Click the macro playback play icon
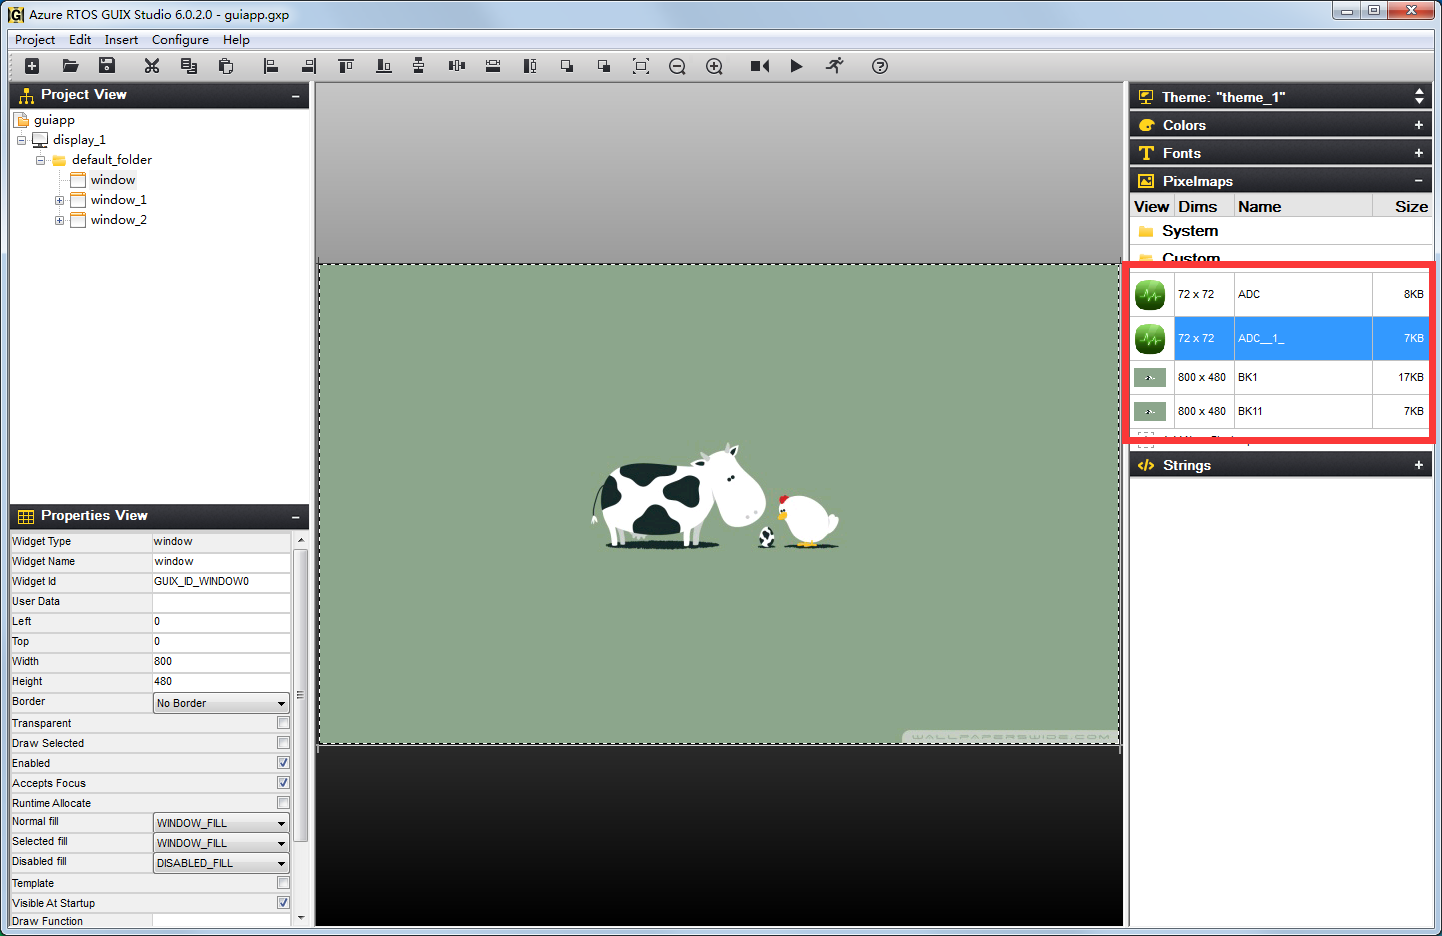Screen dimensions: 1442x936 pos(796,66)
